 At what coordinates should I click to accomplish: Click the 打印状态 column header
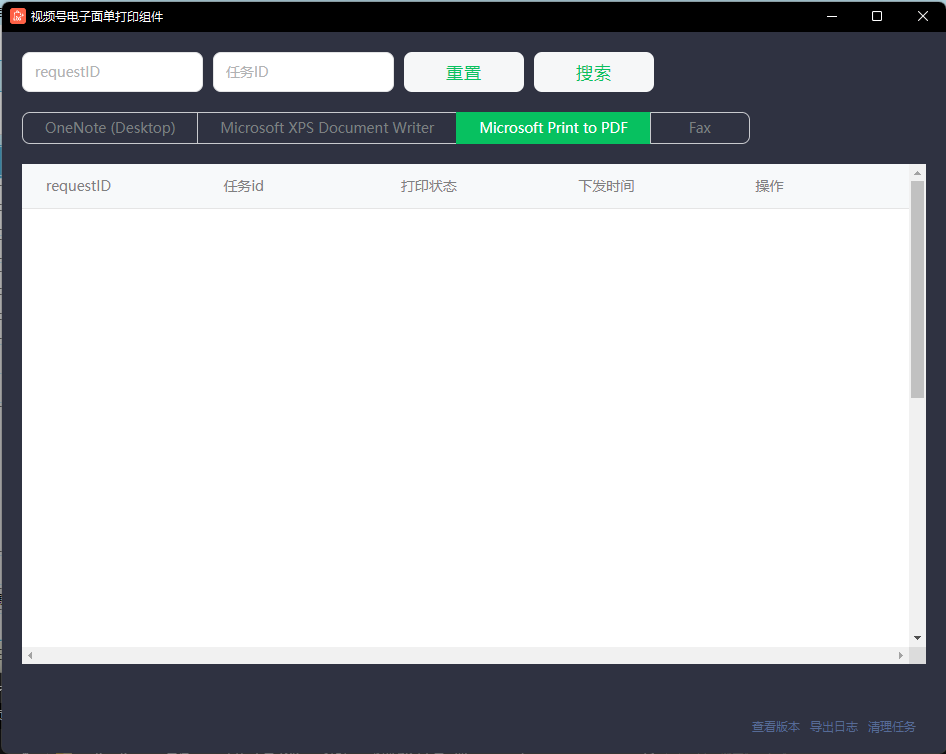click(428, 186)
